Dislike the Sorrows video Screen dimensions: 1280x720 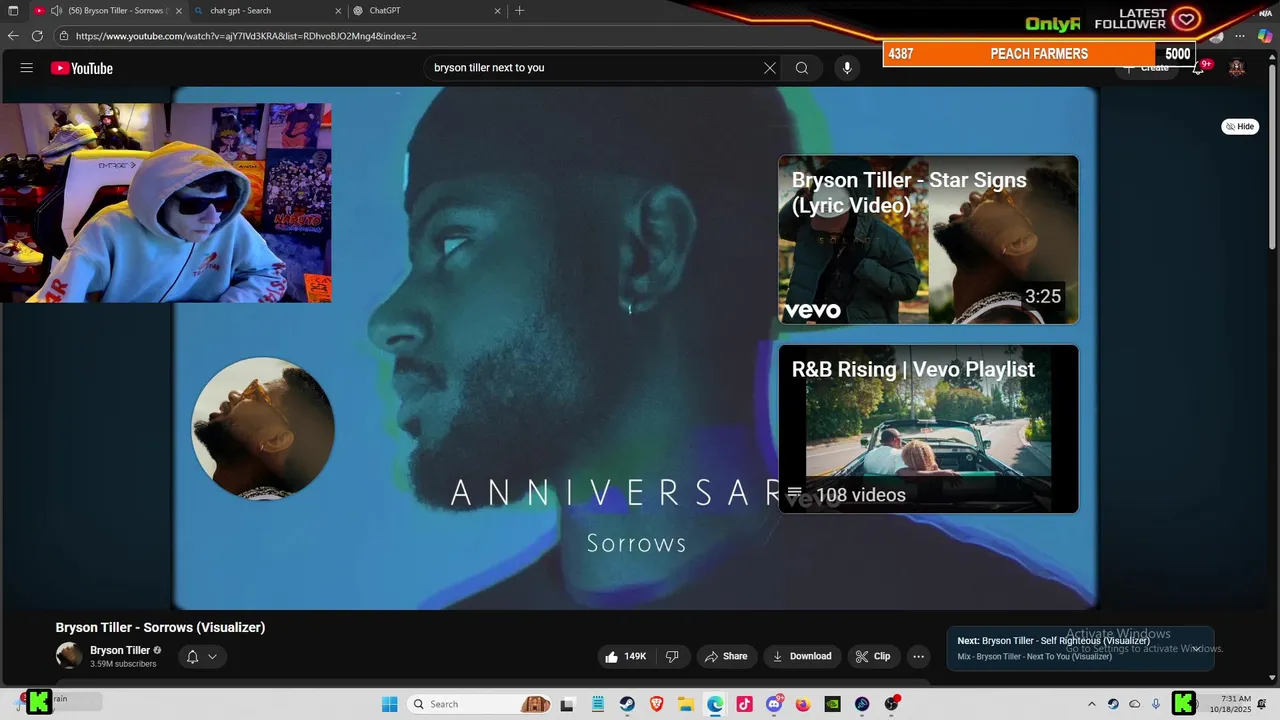(672, 656)
